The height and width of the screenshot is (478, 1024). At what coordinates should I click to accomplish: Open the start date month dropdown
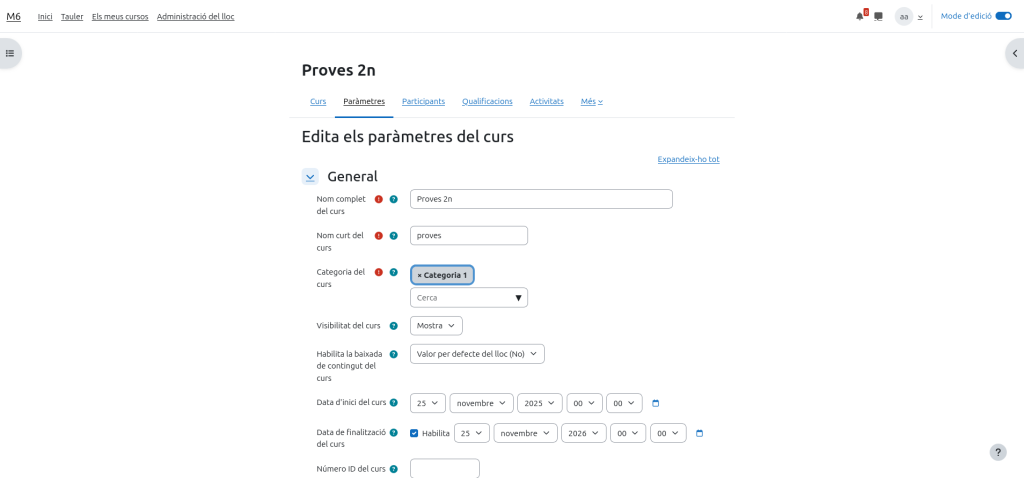click(481, 403)
